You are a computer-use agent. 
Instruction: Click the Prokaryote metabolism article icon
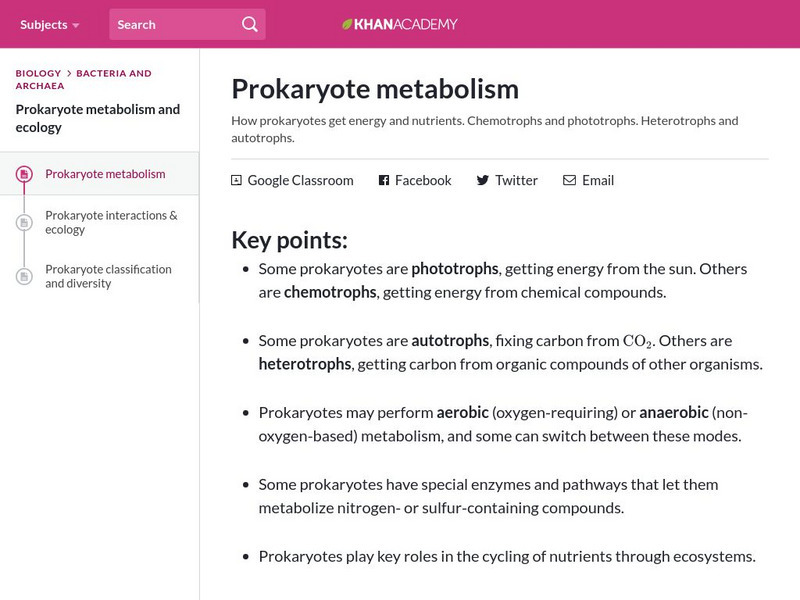[24, 175]
